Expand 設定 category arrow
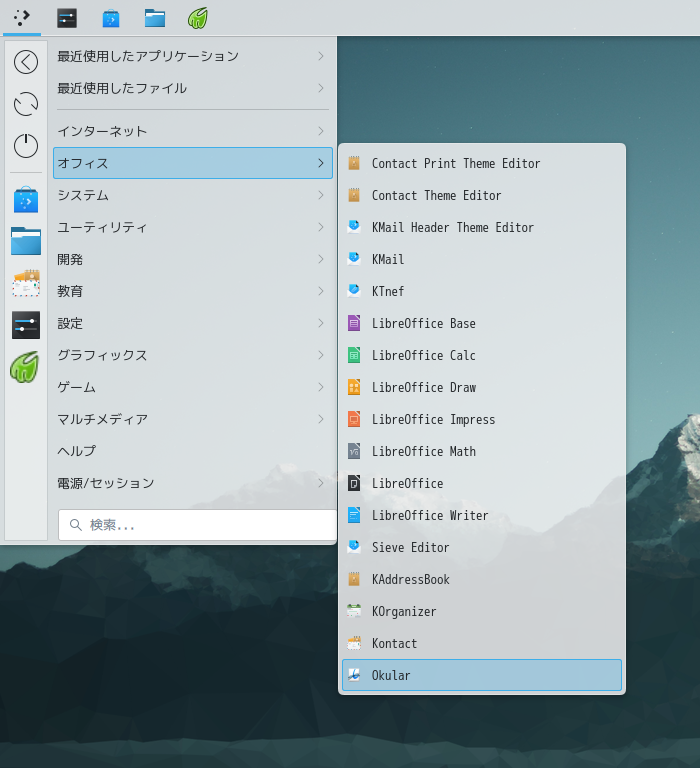Viewport: 700px width, 768px height. (321, 323)
